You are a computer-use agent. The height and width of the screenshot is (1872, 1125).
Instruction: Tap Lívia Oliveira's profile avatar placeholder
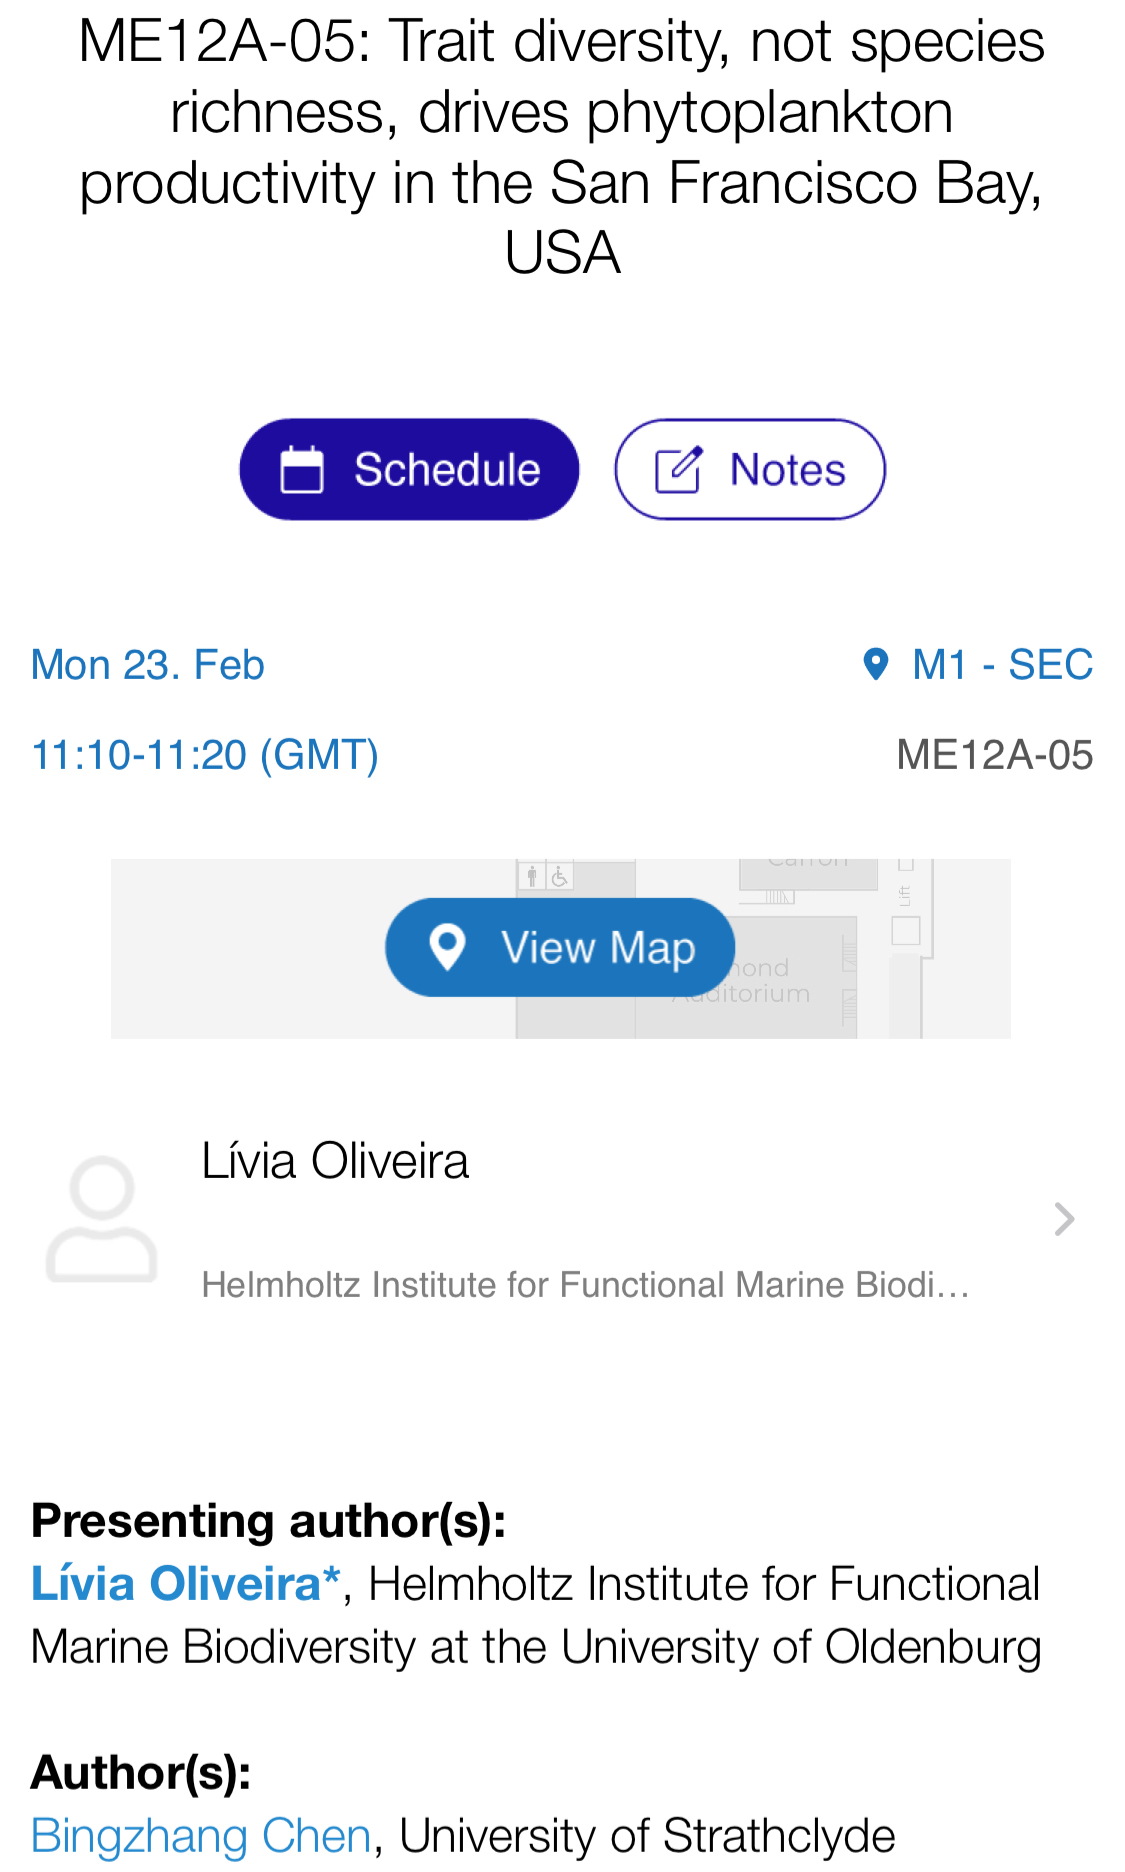click(101, 1219)
